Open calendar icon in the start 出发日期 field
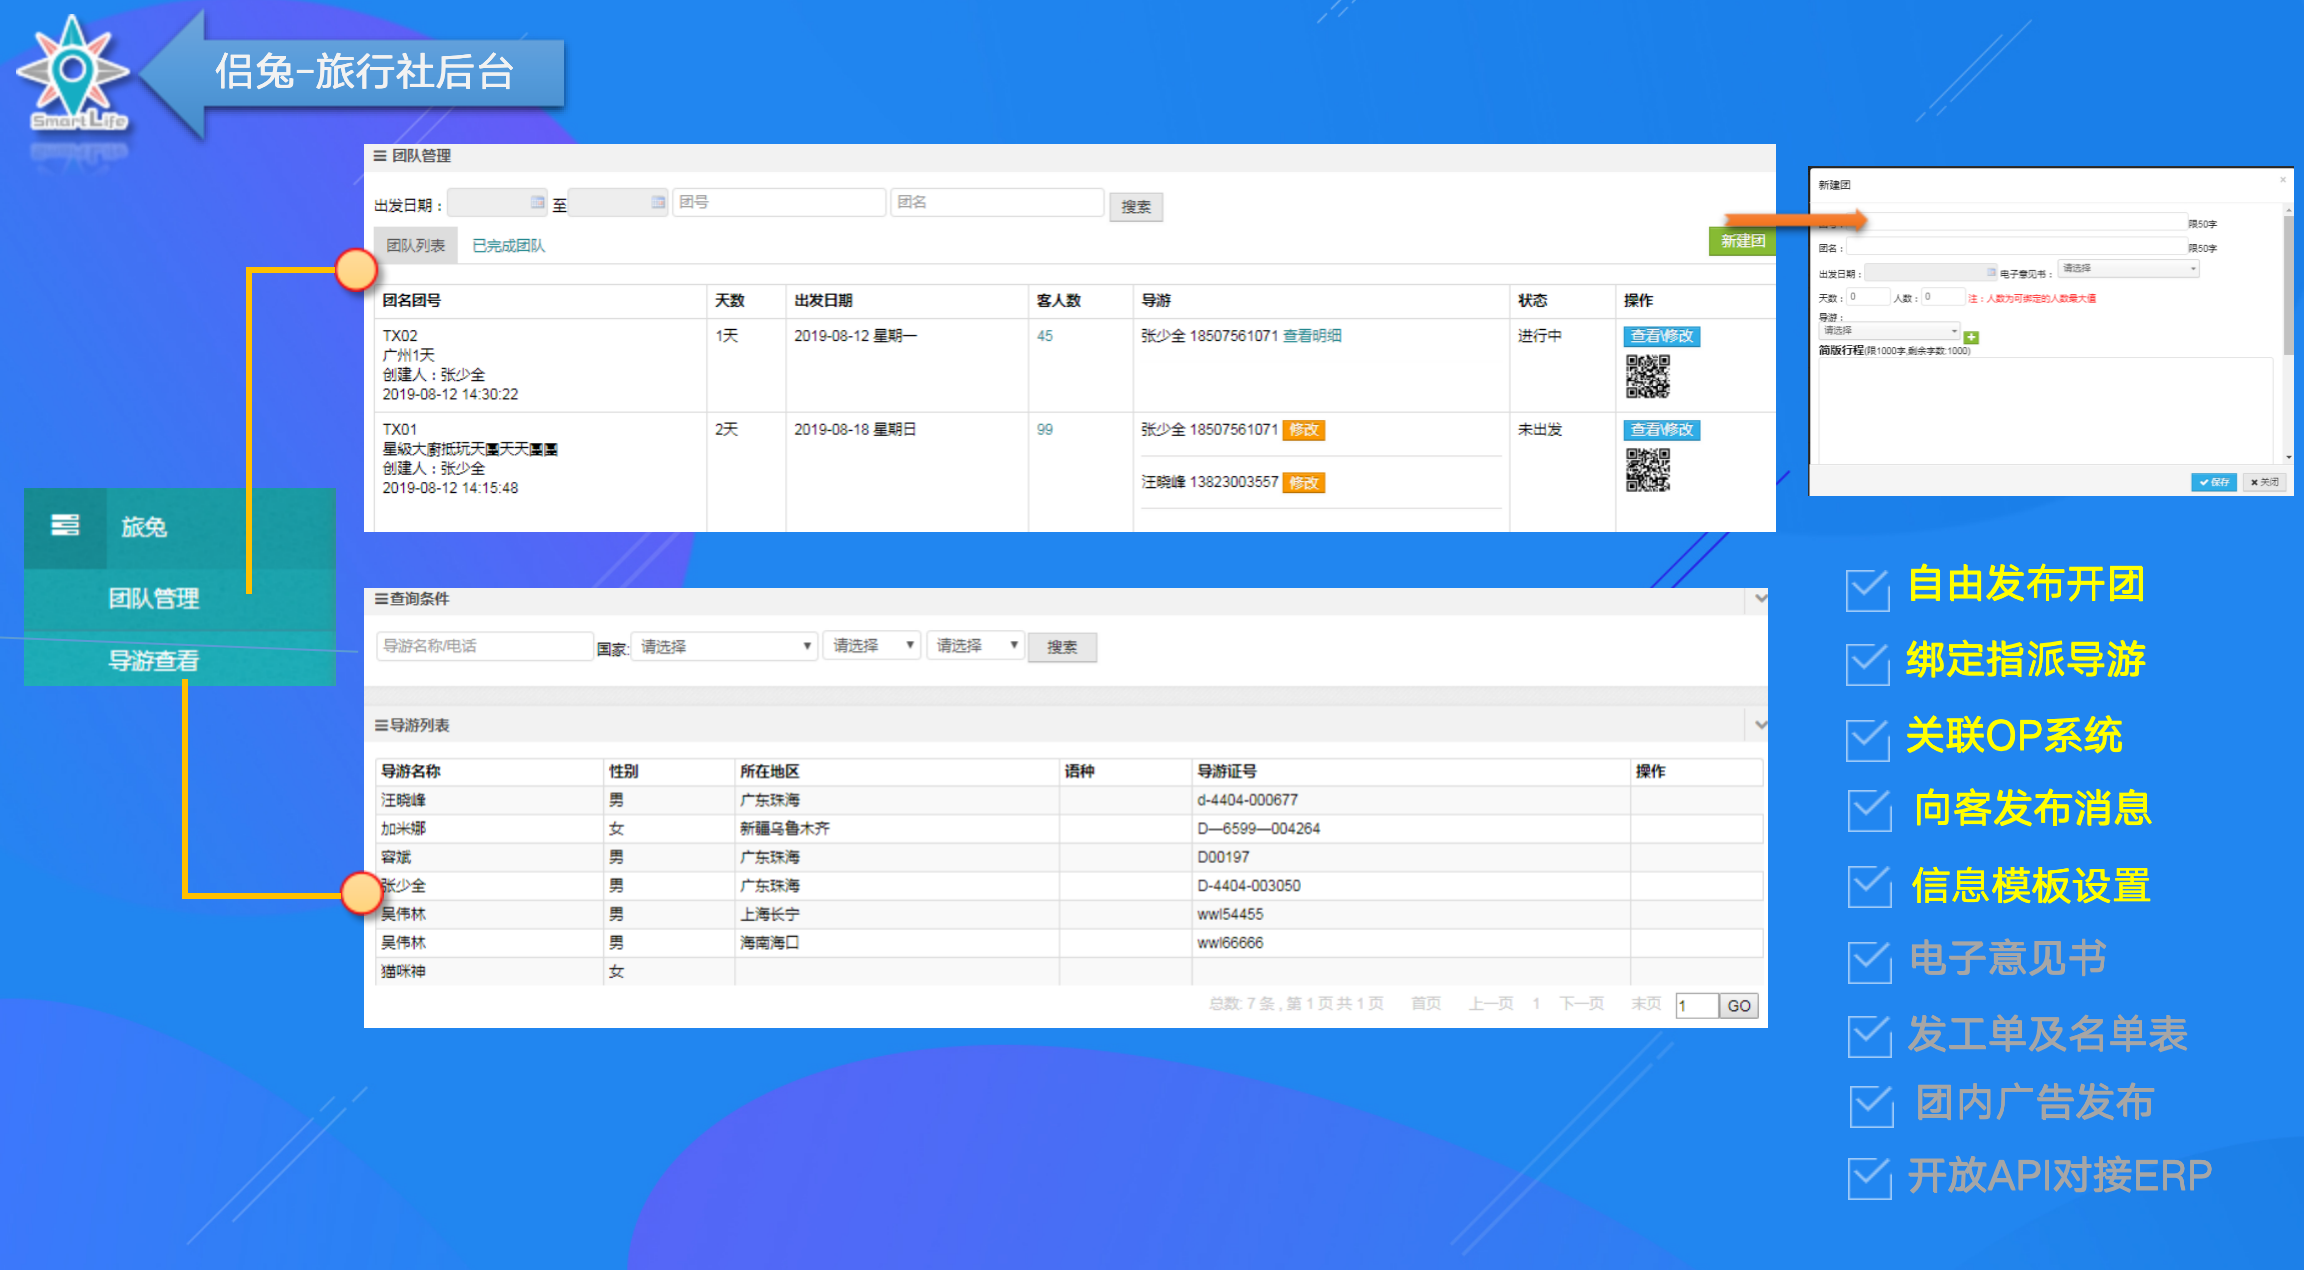The width and height of the screenshot is (2304, 1270). [537, 202]
